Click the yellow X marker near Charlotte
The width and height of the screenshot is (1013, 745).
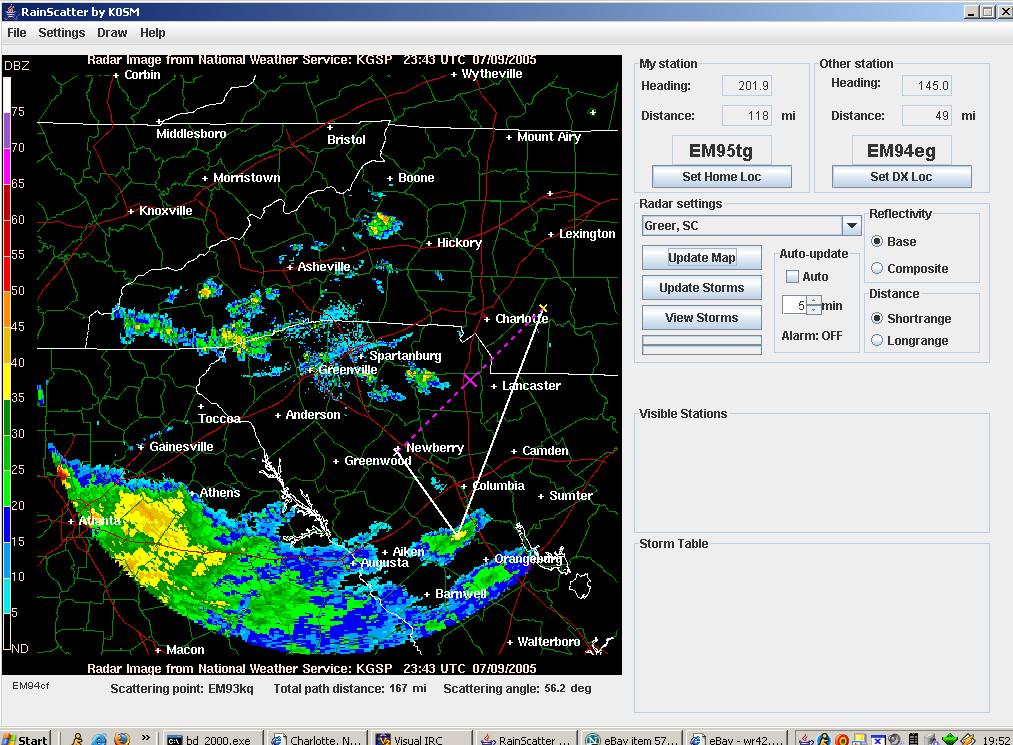tap(543, 308)
